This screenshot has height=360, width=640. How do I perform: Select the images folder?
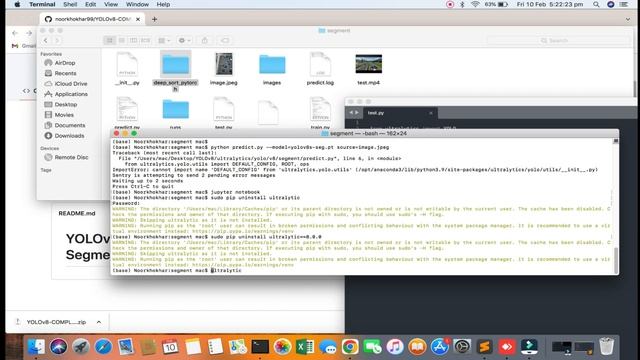[272, 64]
